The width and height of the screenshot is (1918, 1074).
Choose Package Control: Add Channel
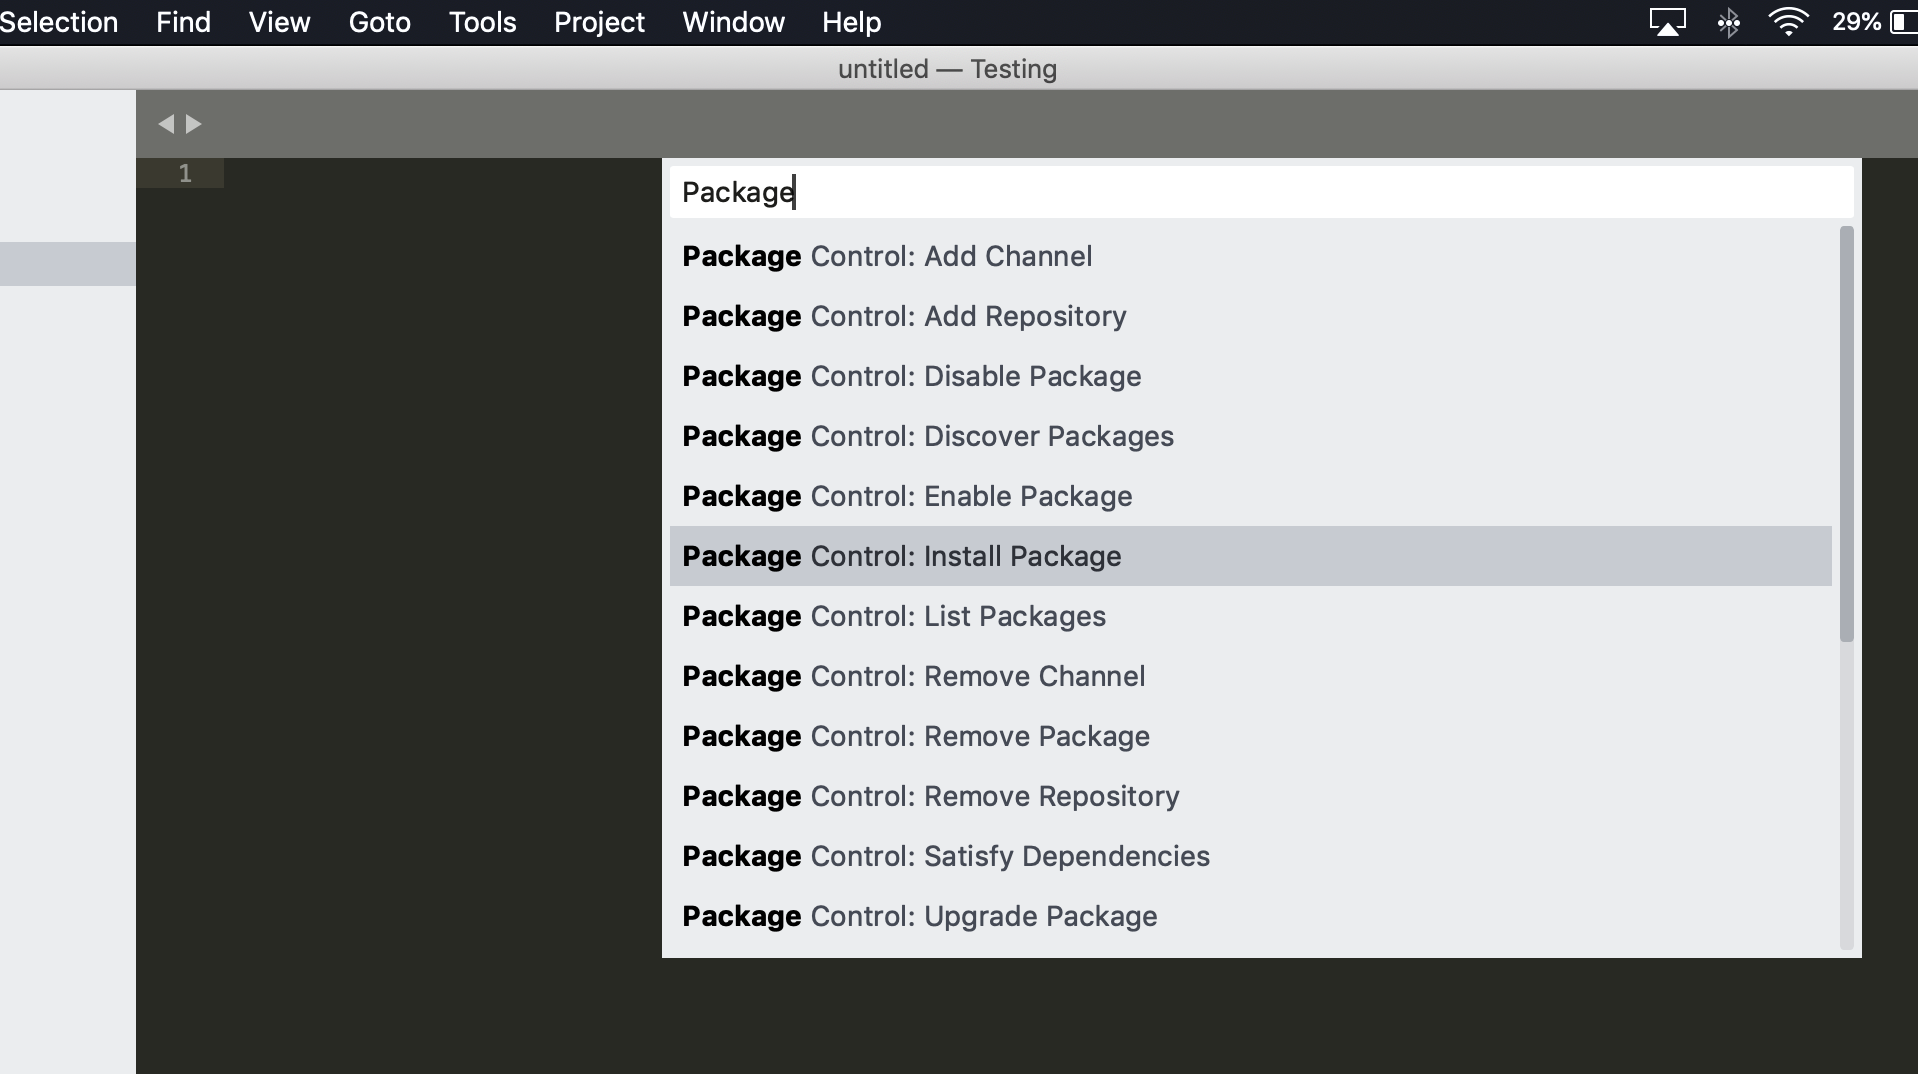(886, 256)
